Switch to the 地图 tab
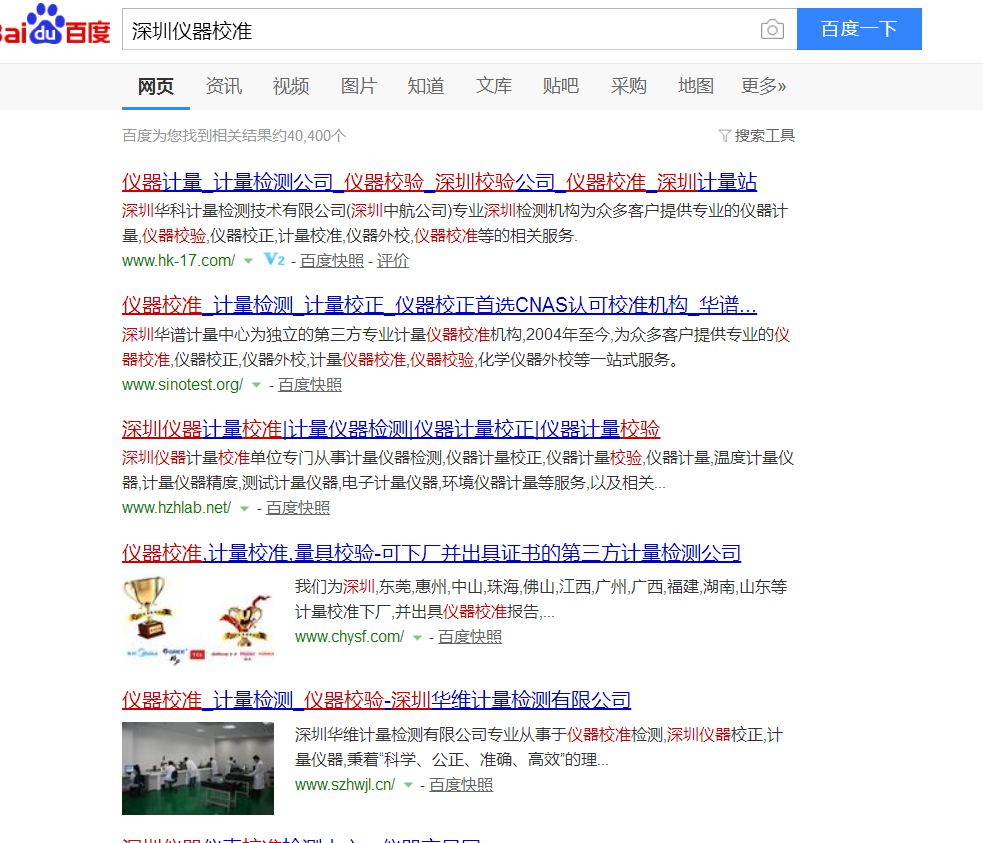 click(696, 86)
